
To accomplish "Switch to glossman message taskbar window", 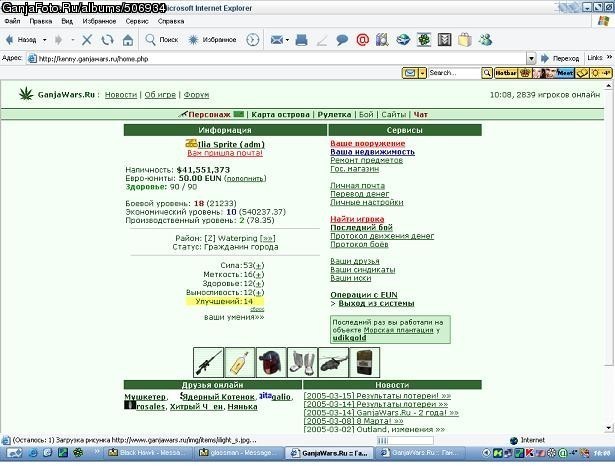I will click(240, 453).
